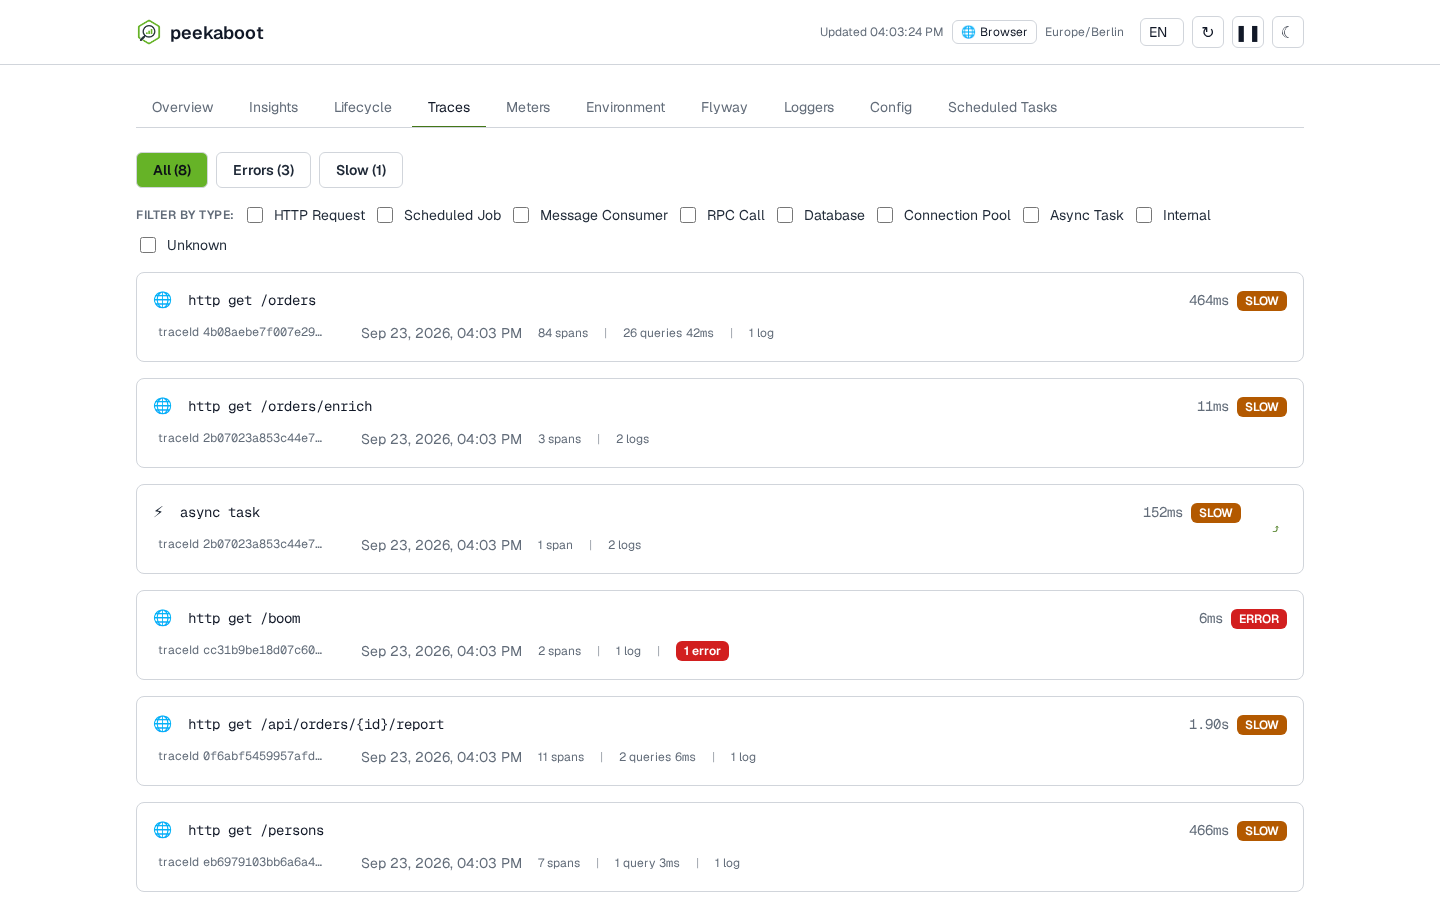Click the peekaboot logo icon
Screen dimensions: 1440x900
[149, 32]
